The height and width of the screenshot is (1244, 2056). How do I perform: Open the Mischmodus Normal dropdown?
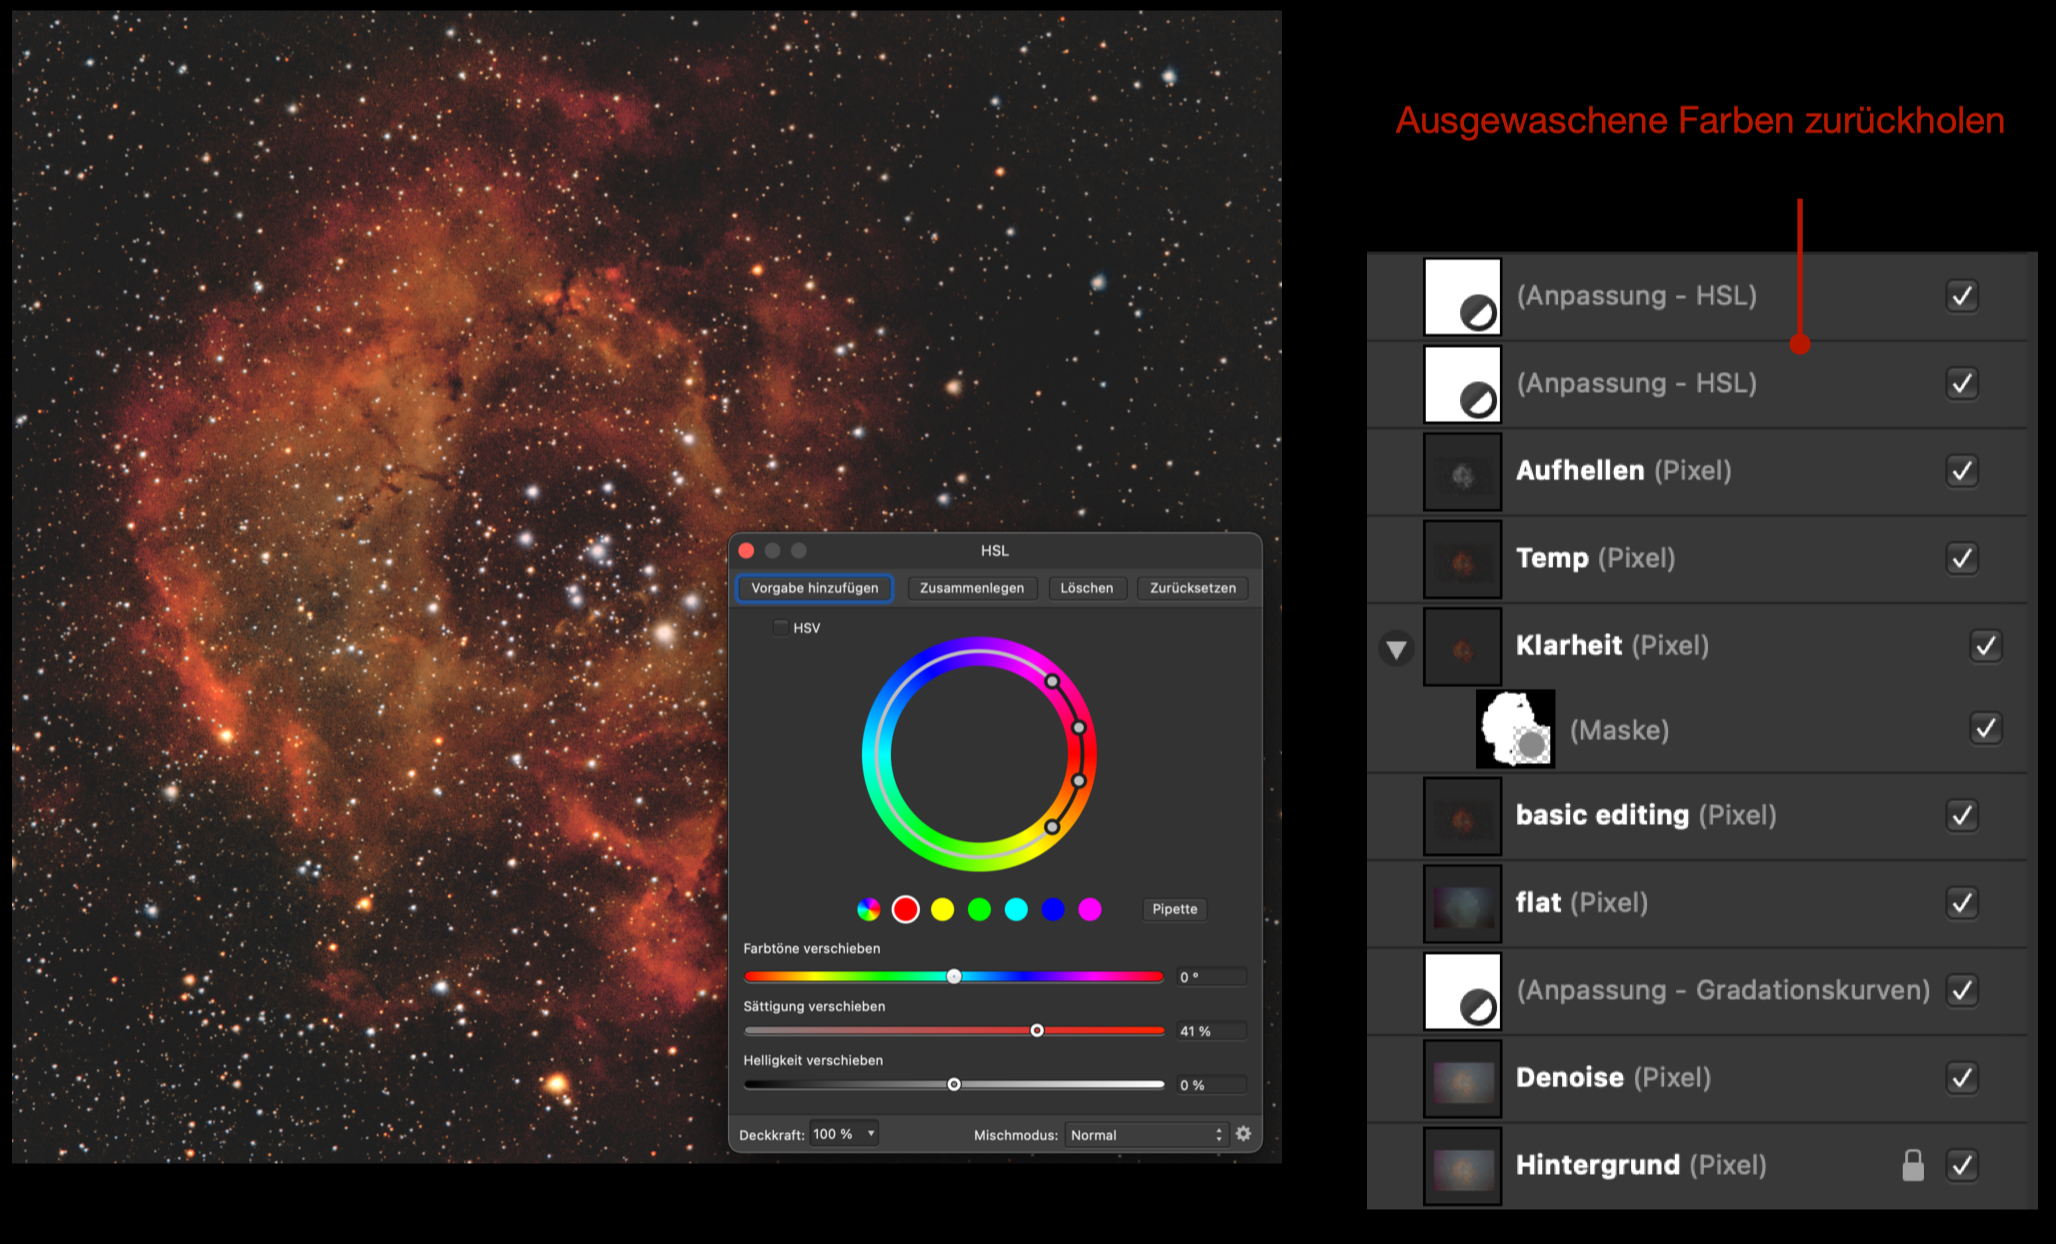click(x=1146, y=1135)
